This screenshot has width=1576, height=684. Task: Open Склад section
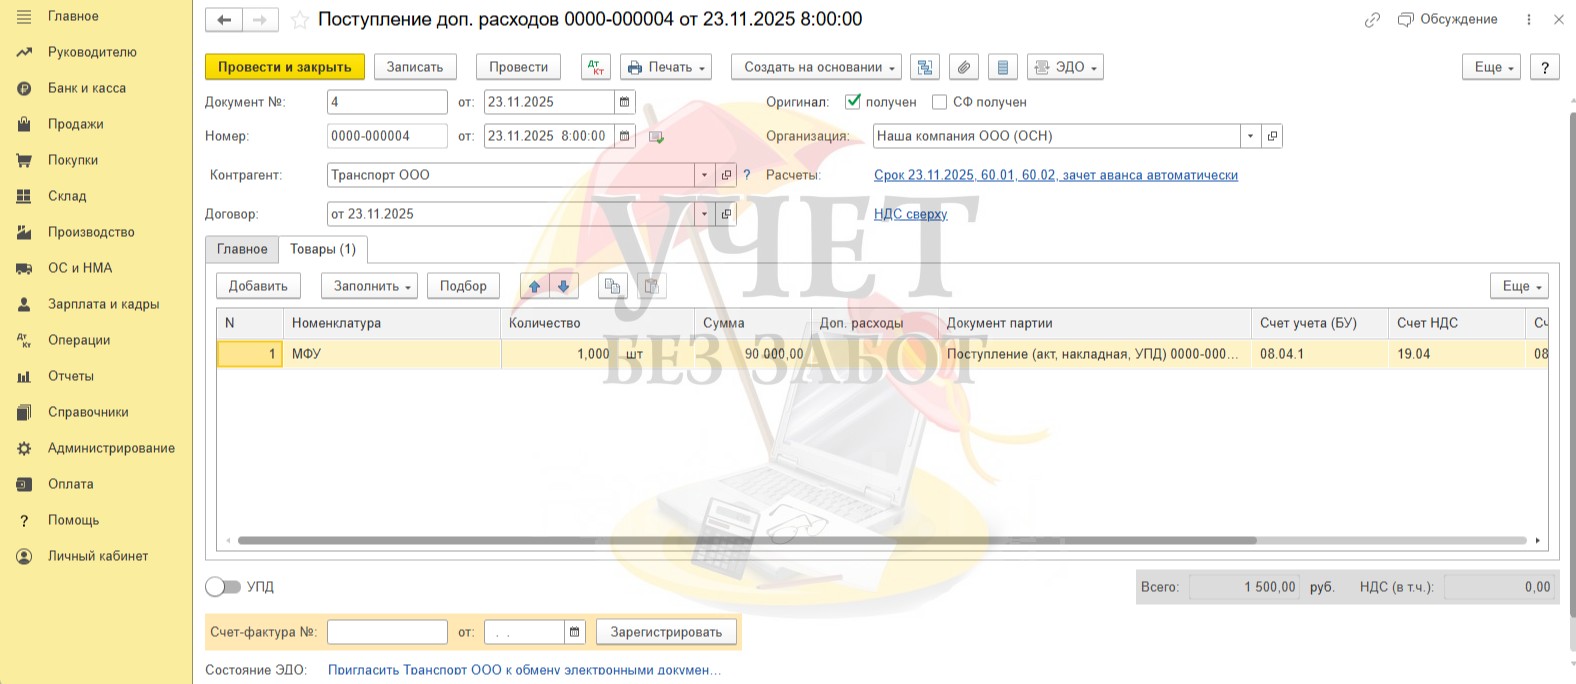(x=67, y=196)
